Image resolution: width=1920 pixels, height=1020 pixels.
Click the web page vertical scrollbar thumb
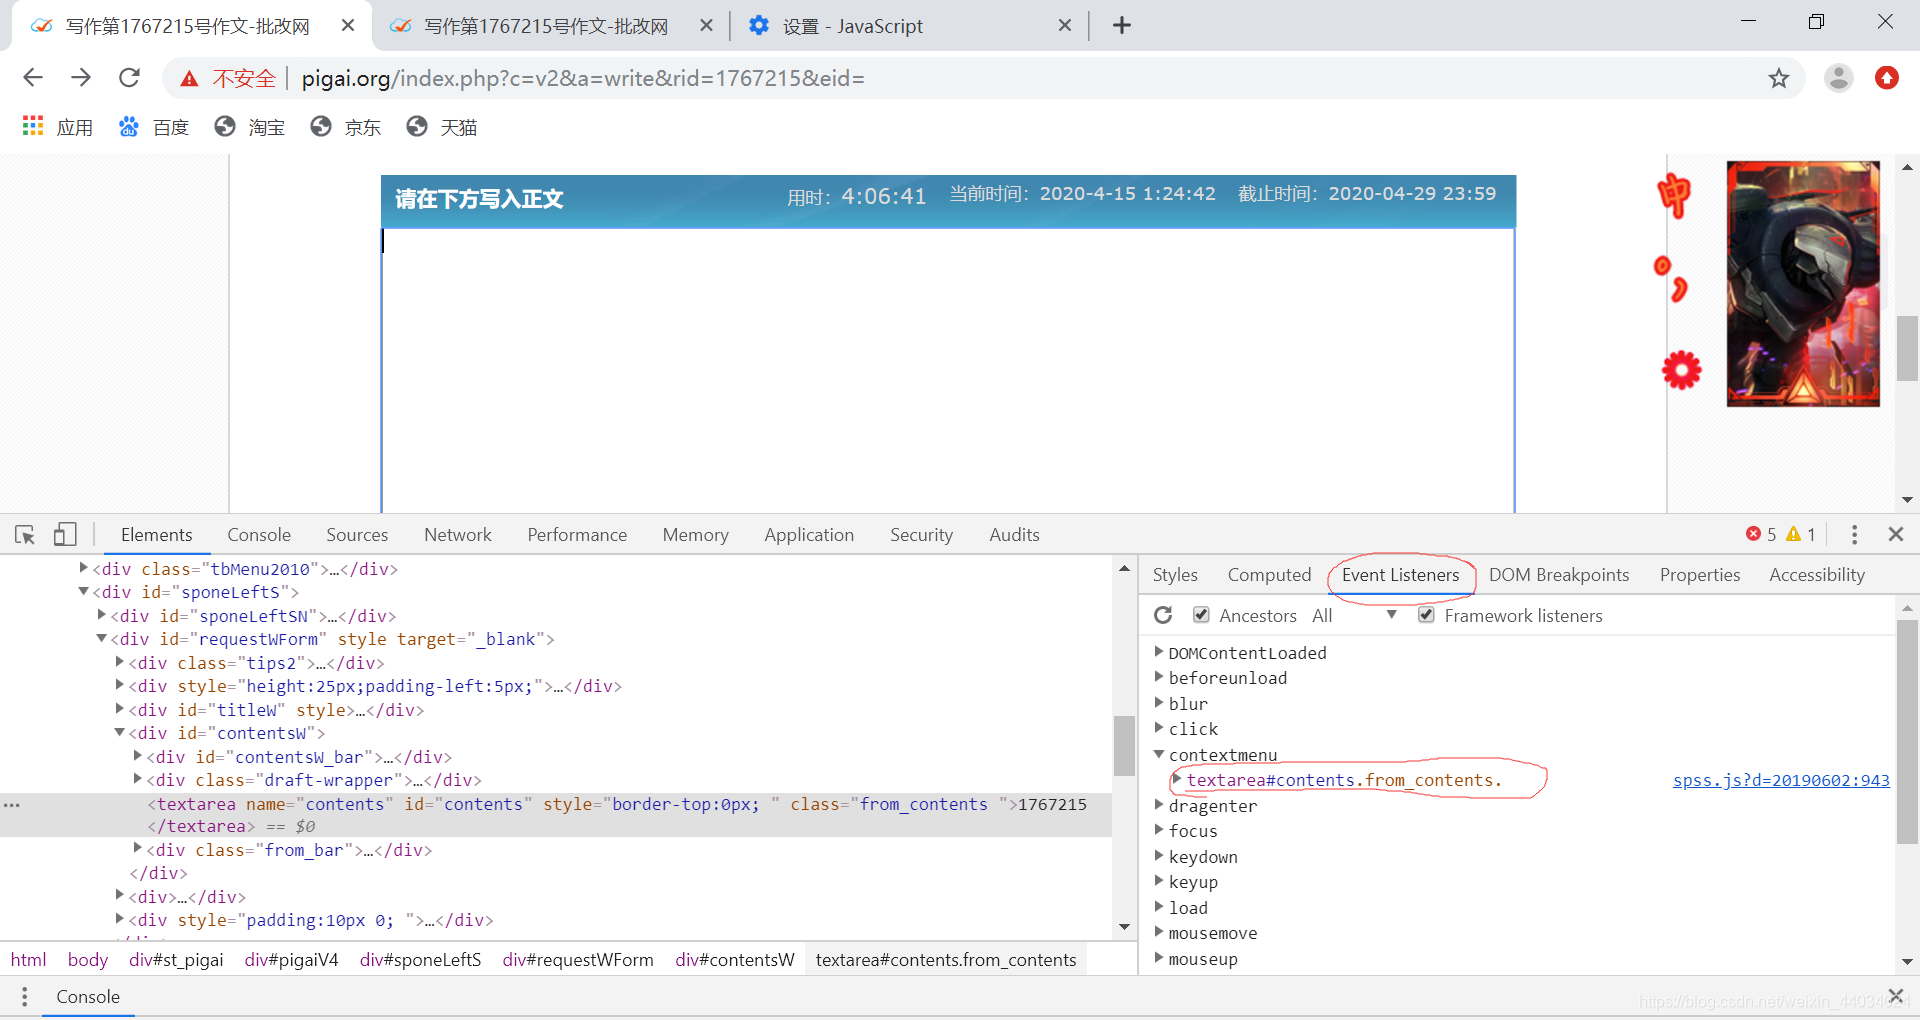1907,348
